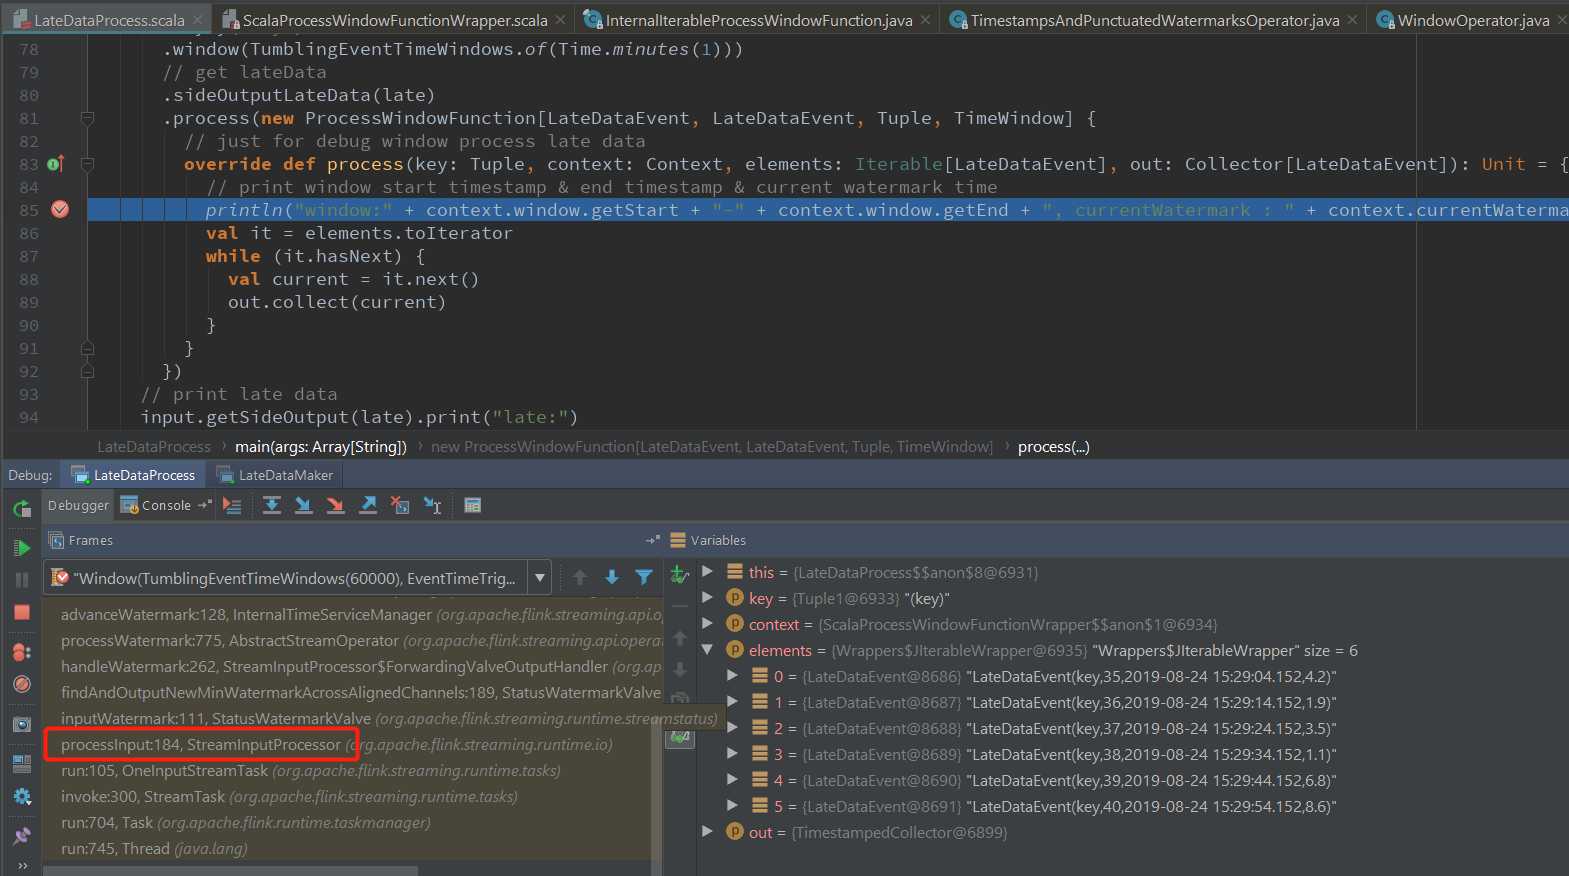Show more debug sidebar actions chevrons
Viewport: 1569px width, 876px height.
22,866
